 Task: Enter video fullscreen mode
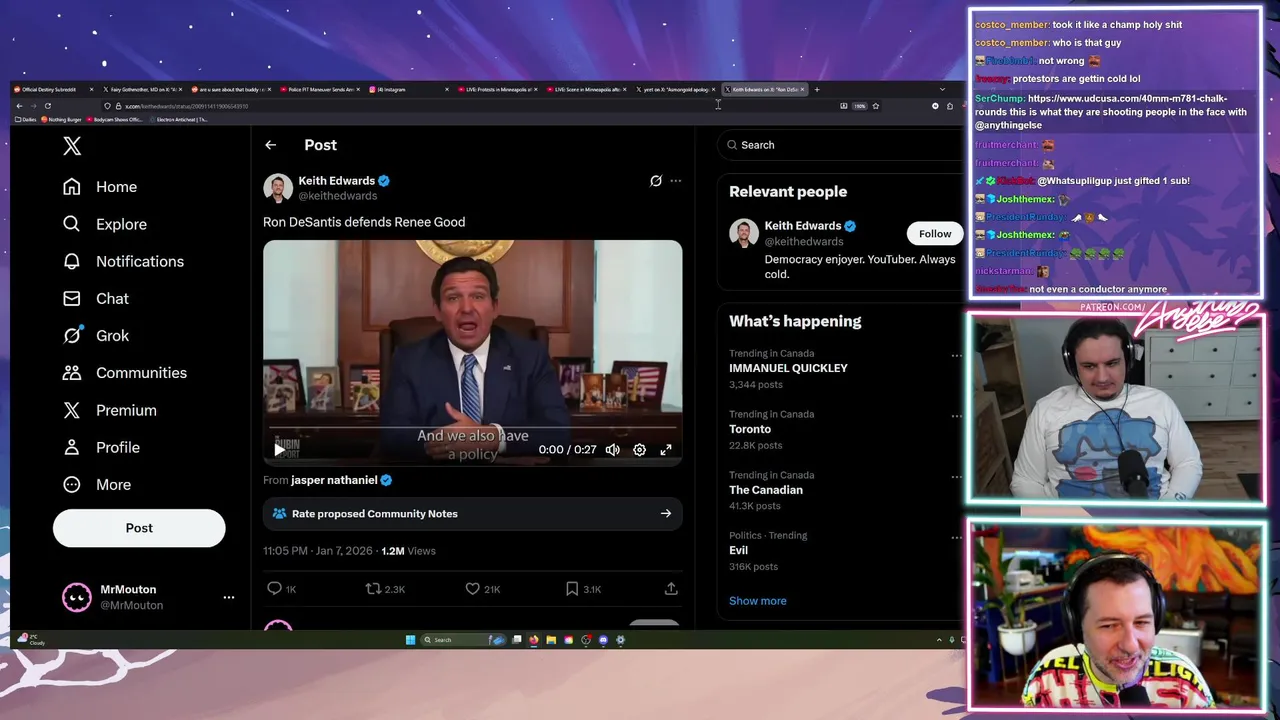pyautogui.click(x=666, y=450)
